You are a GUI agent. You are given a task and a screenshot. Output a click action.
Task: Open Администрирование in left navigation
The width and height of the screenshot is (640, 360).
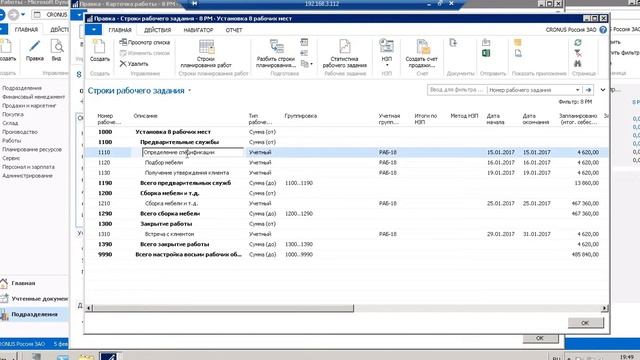[x=27, y=176]
